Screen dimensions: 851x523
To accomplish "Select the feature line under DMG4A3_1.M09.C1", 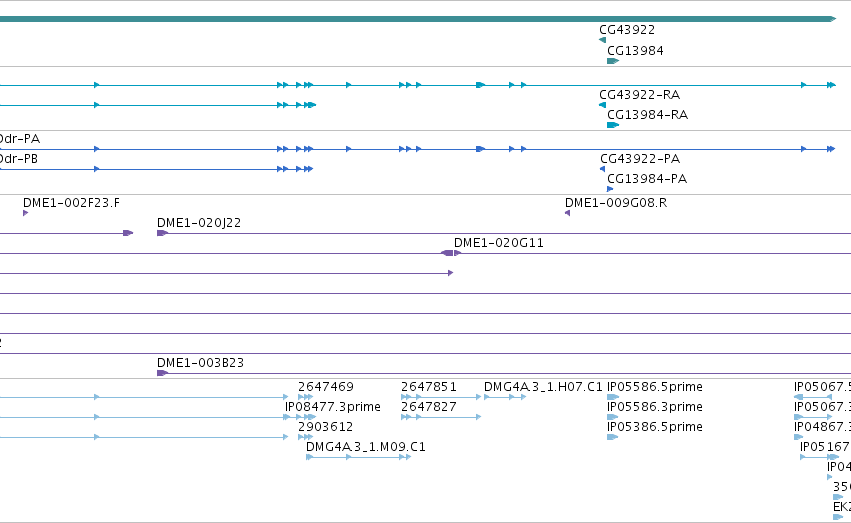I will (x=358, y=457).
